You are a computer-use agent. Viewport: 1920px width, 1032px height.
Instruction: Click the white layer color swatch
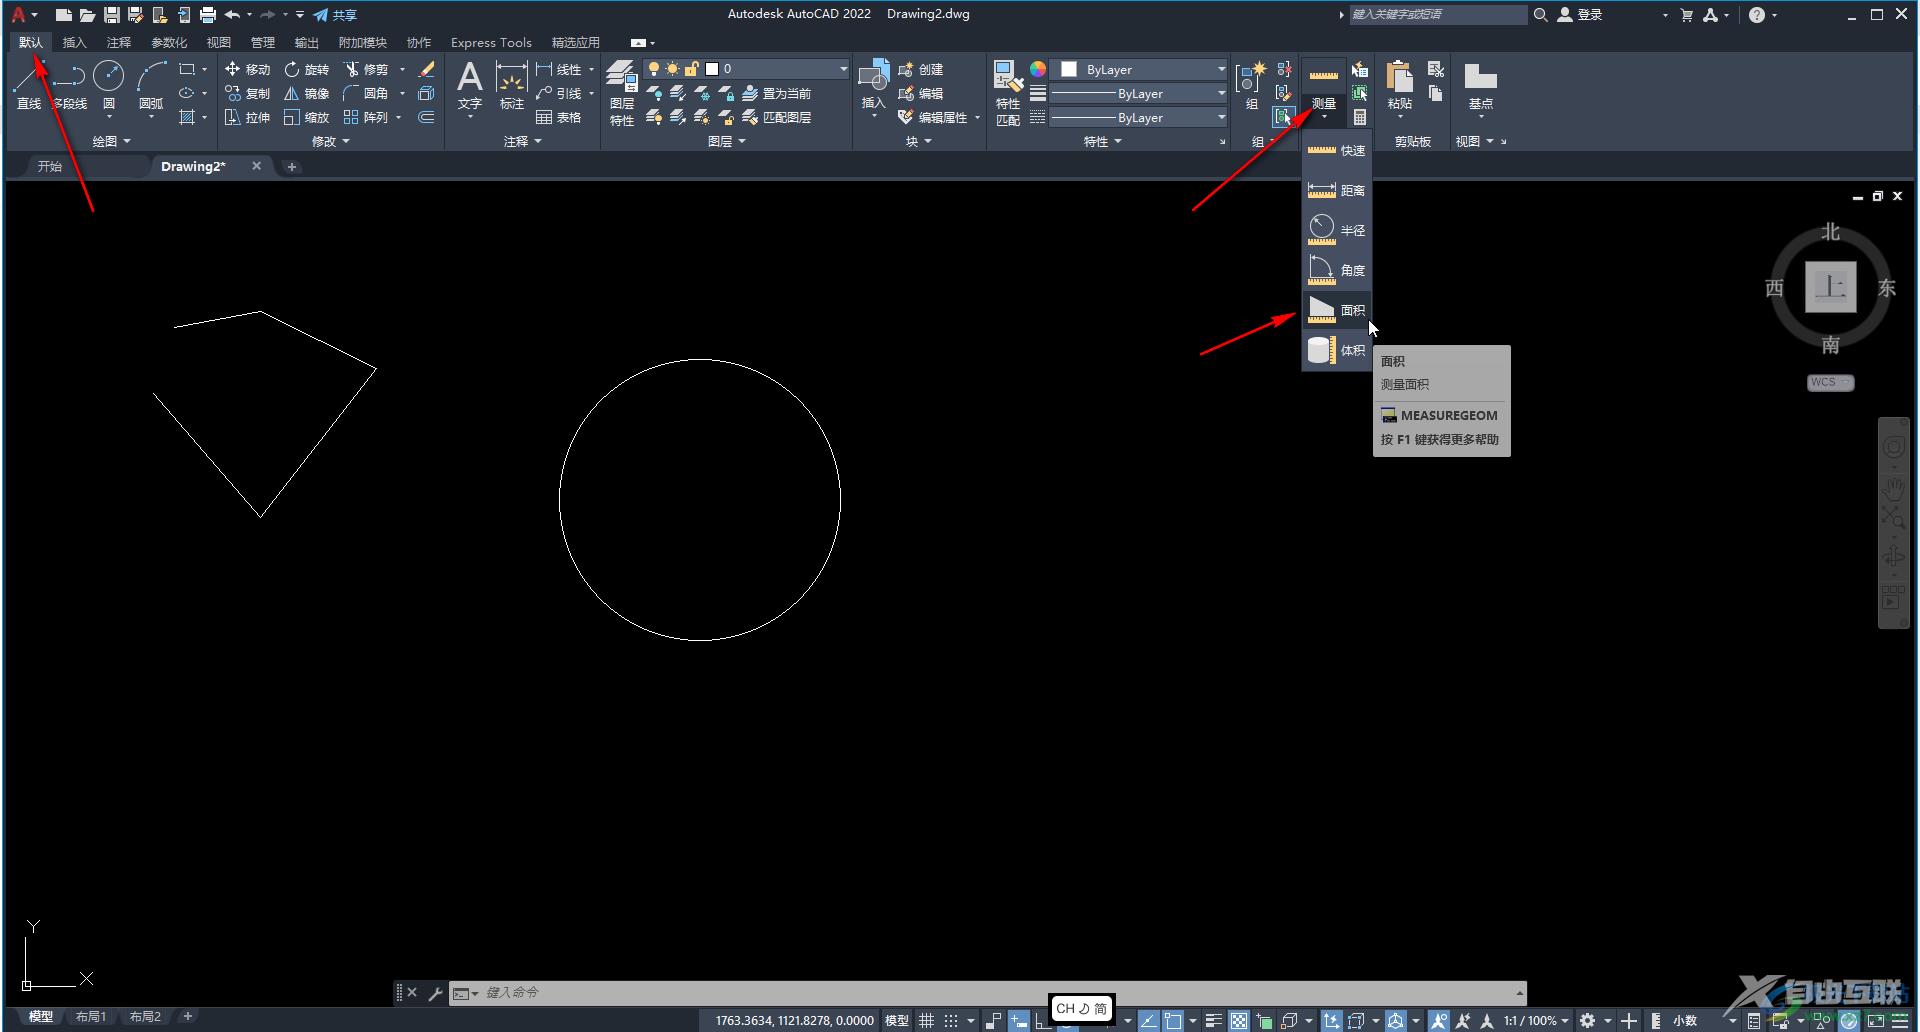point(712,69)
